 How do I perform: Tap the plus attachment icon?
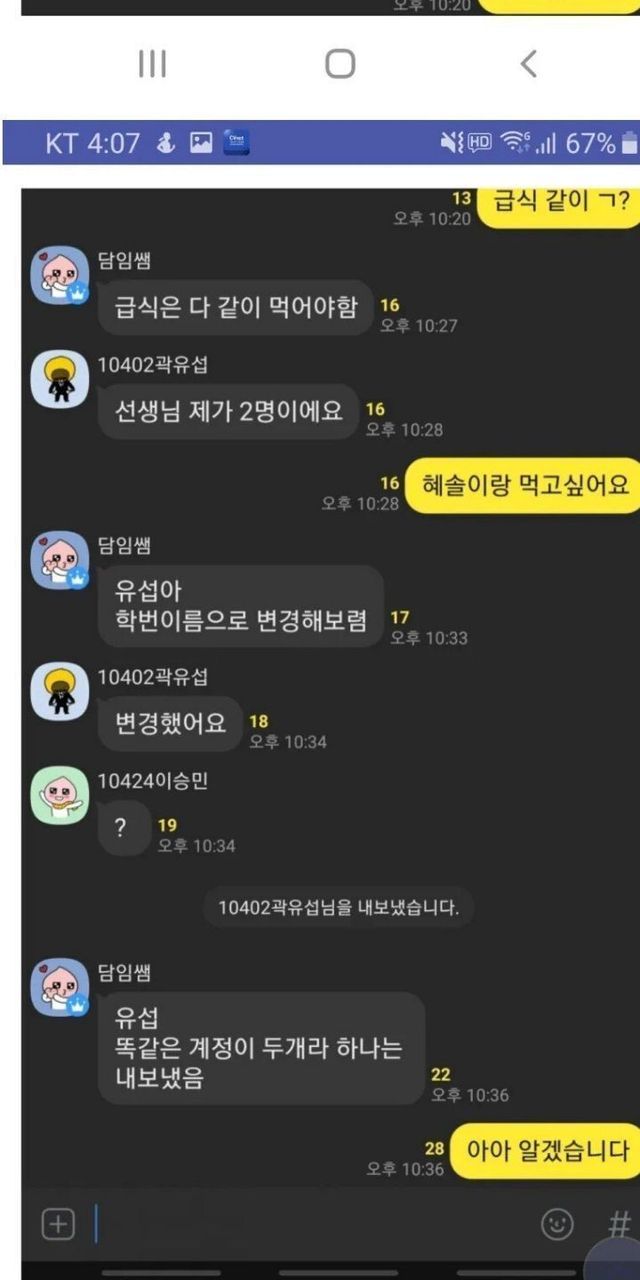pos(58,1224)
